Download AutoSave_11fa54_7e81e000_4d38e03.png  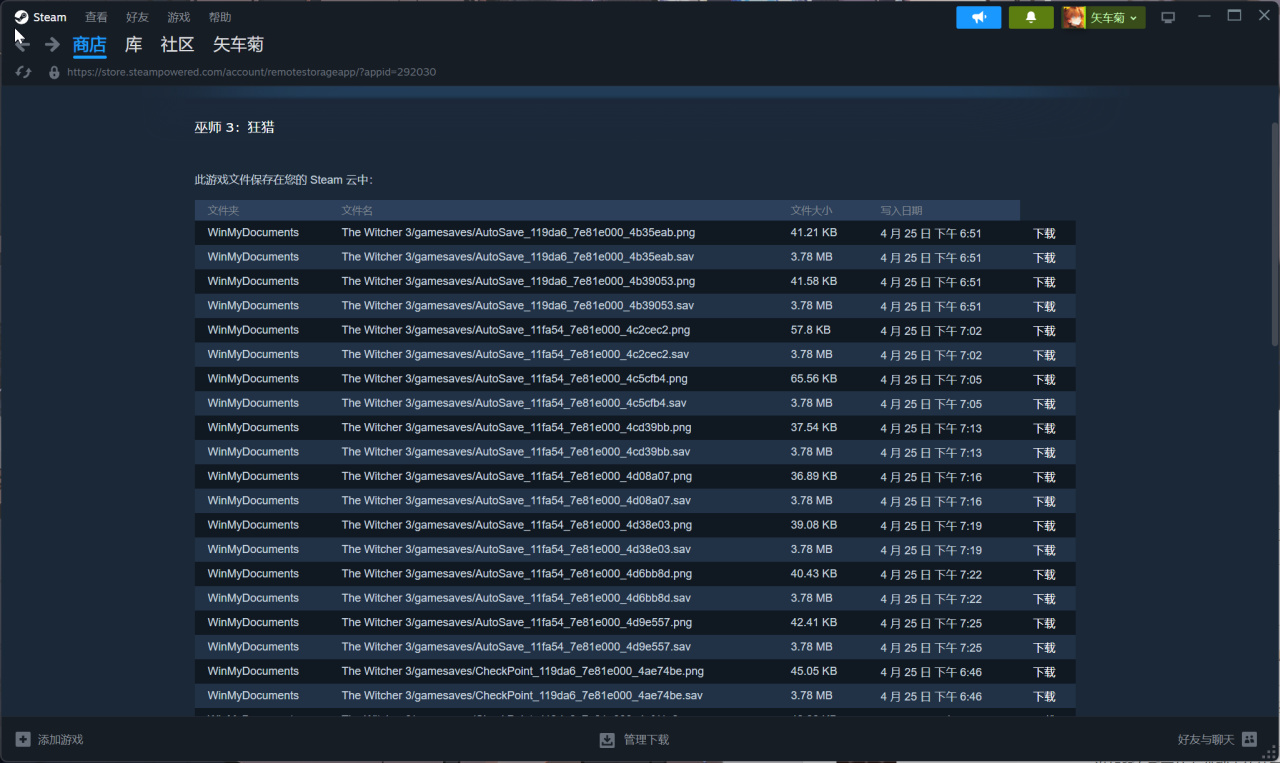point(1044,525)
